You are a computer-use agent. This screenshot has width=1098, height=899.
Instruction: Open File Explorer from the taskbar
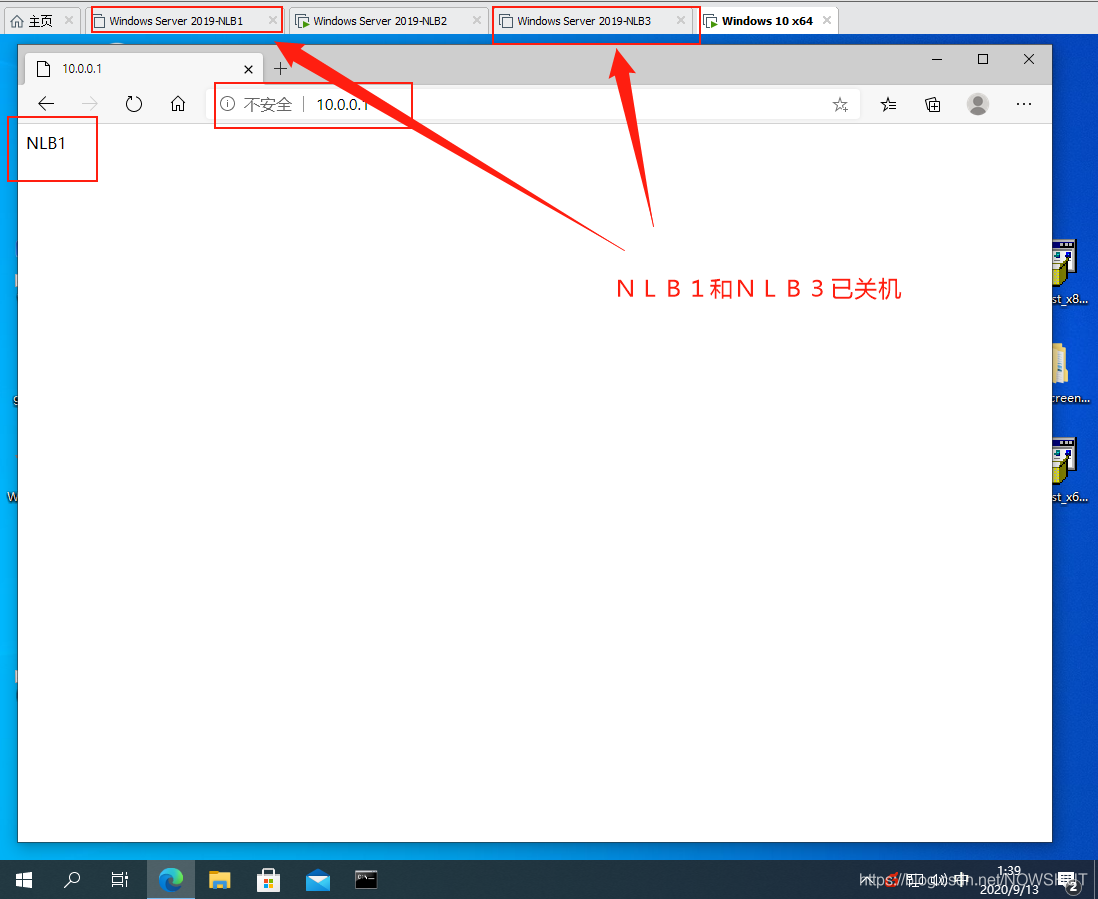tap(219, 879)
